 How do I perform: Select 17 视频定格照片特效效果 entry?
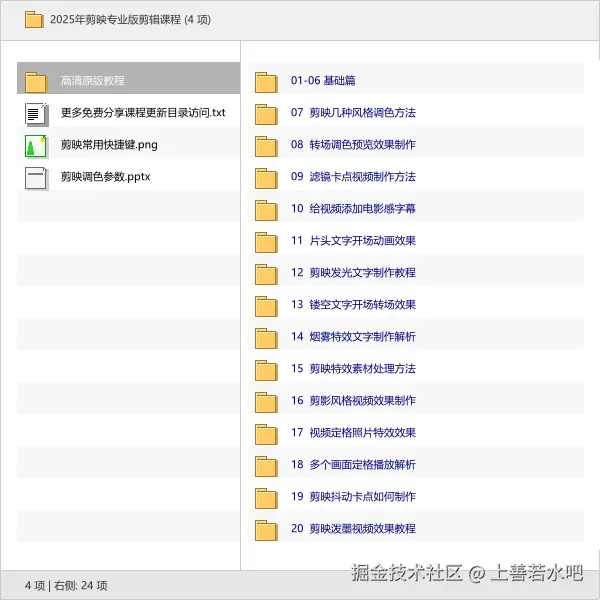[x=353, y=433]
